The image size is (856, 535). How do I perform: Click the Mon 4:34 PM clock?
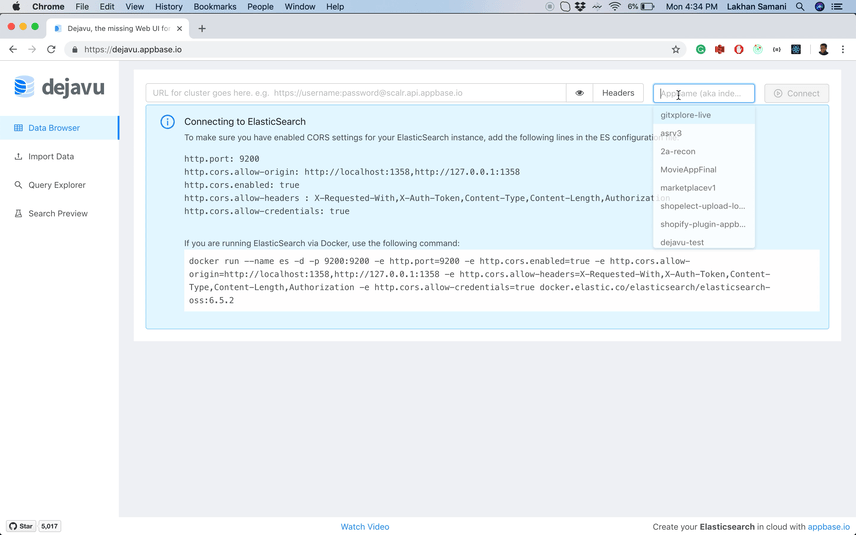click(691, 7)
